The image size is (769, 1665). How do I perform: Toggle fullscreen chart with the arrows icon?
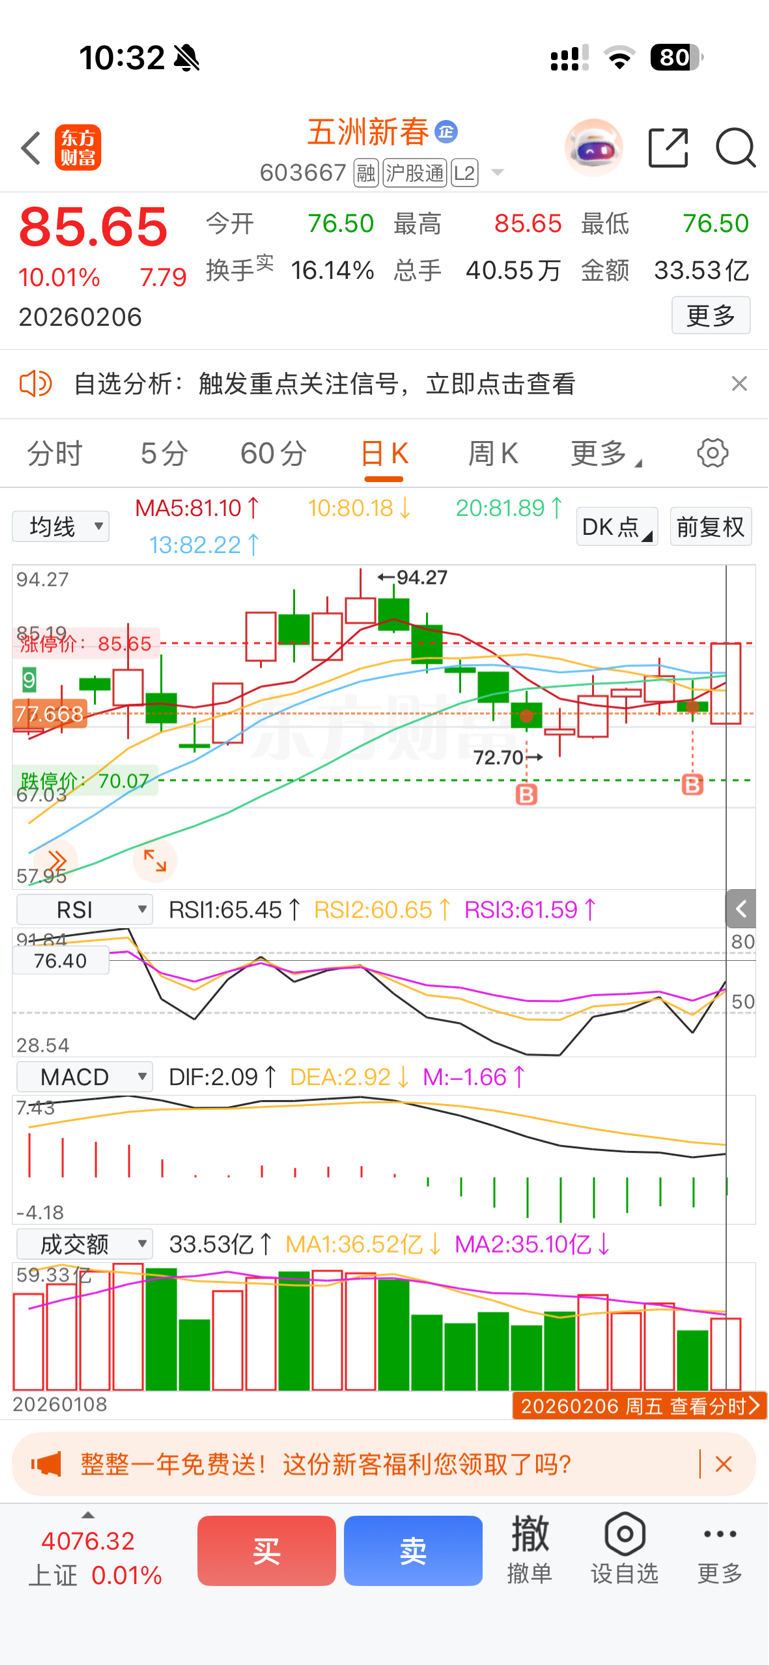(155, 859)
